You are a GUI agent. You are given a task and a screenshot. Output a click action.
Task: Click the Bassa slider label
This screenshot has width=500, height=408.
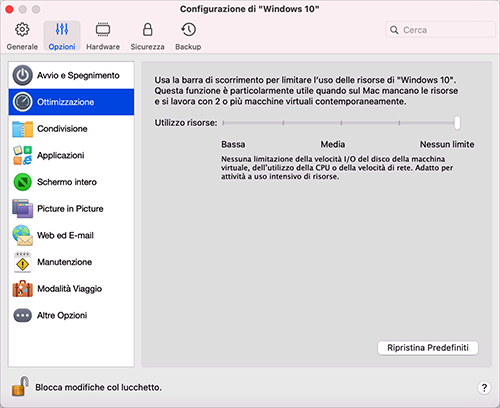[233, 144]
